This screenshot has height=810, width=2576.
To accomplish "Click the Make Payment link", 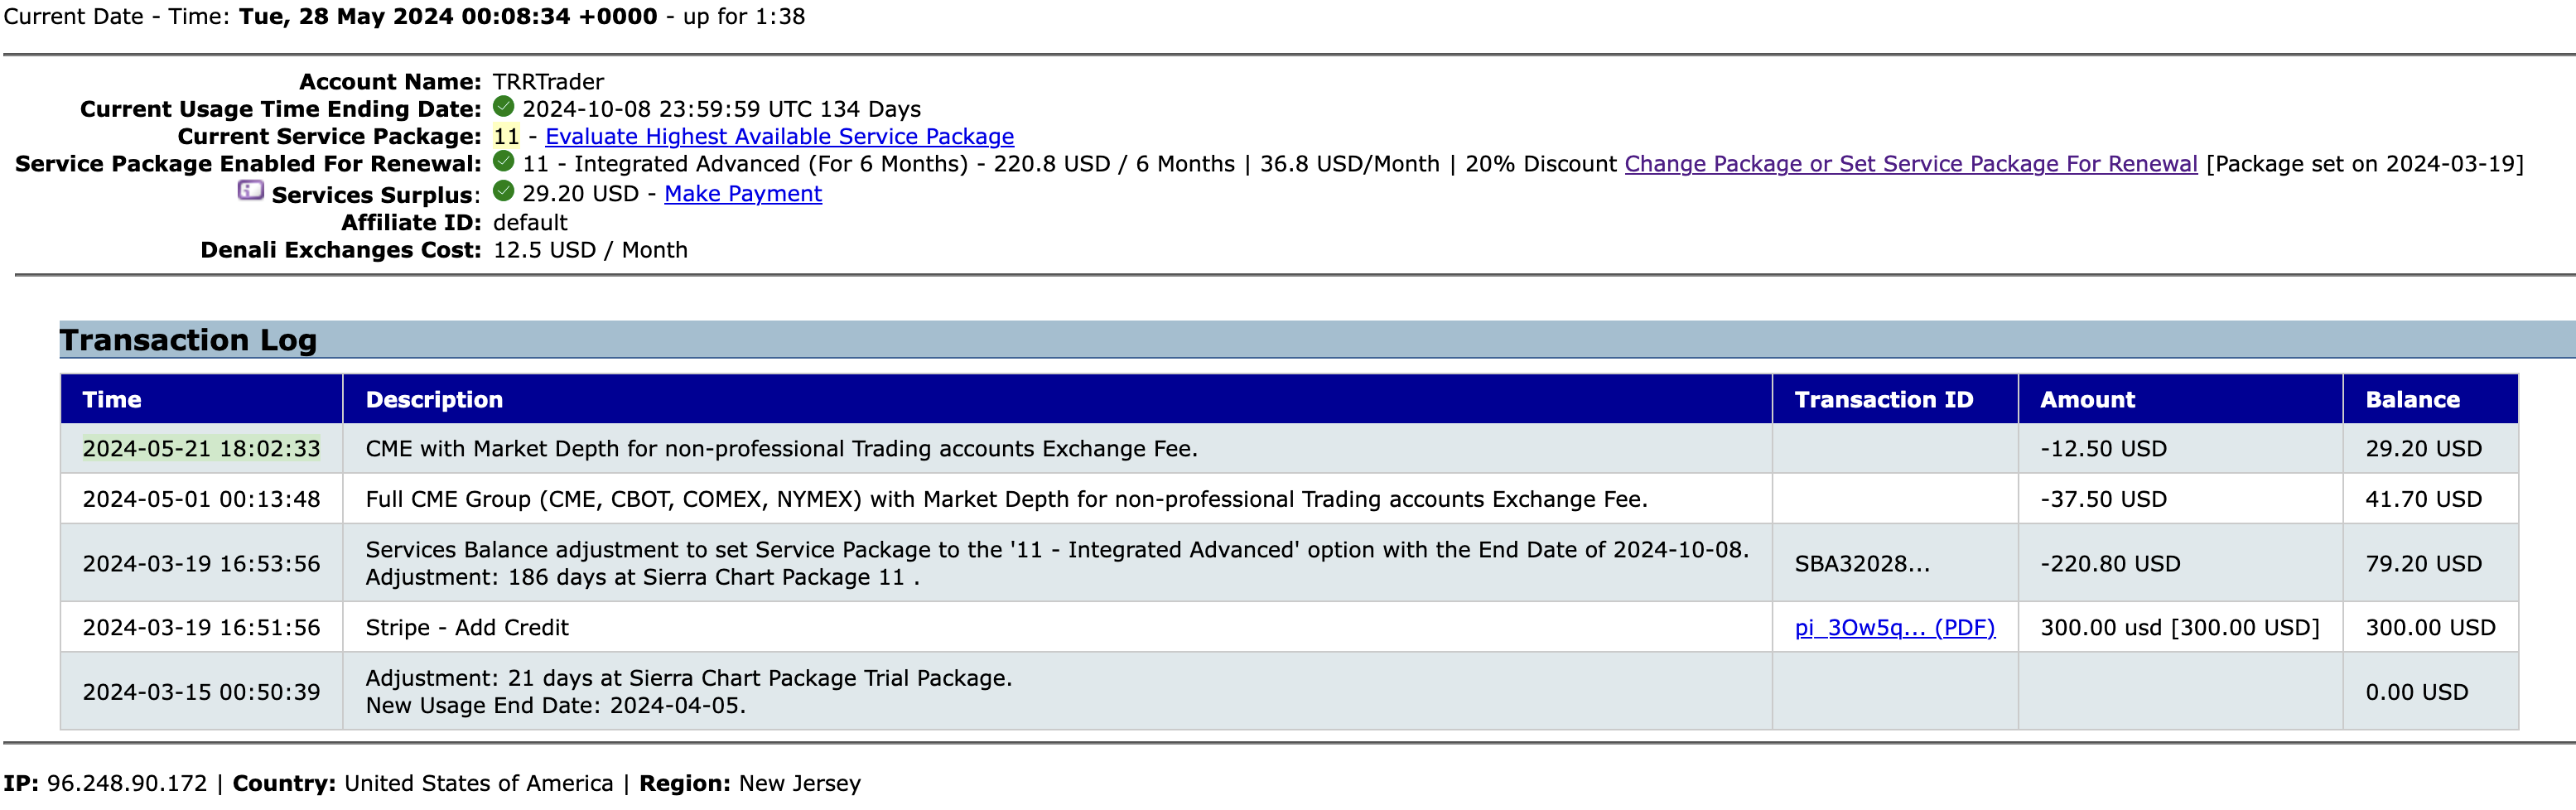I will click(x=743, y=194).
